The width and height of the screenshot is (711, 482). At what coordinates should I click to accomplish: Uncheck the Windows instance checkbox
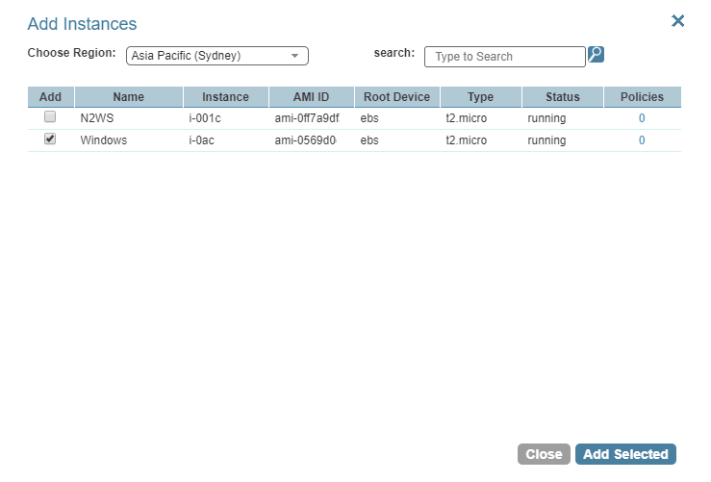pos(50,140)
